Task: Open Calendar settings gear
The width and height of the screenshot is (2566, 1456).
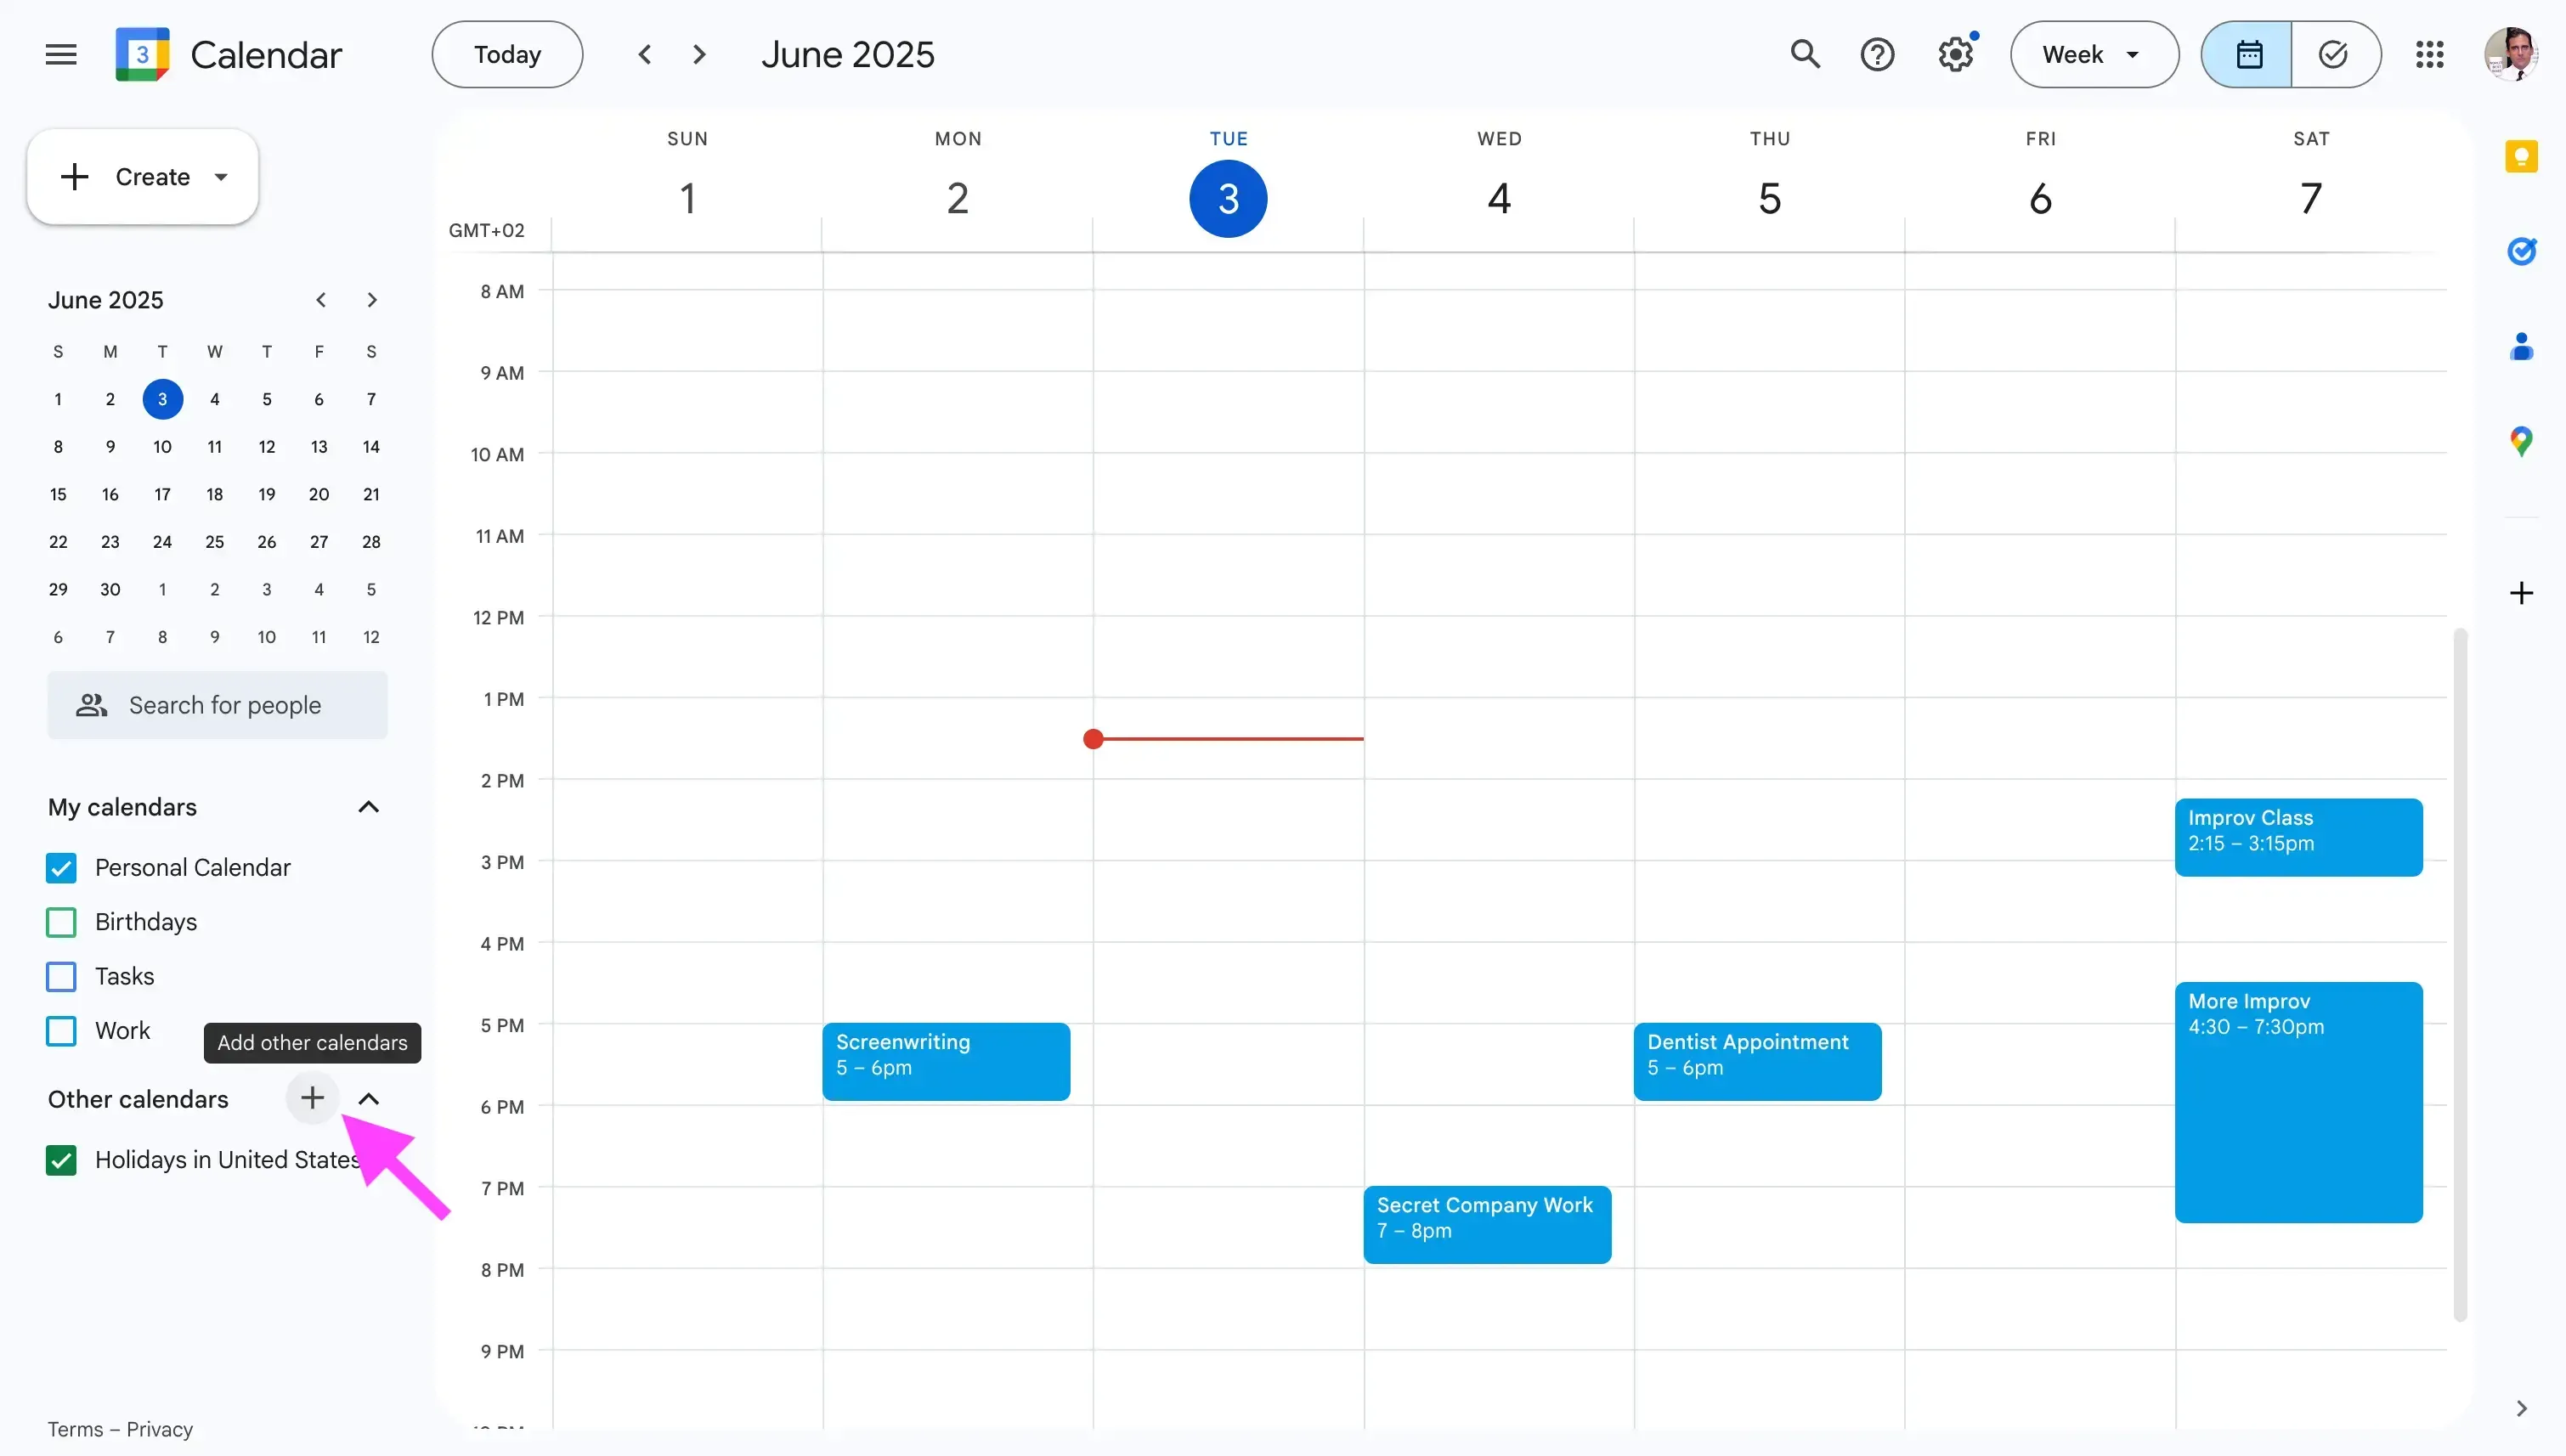Action: pos(1954,54)
